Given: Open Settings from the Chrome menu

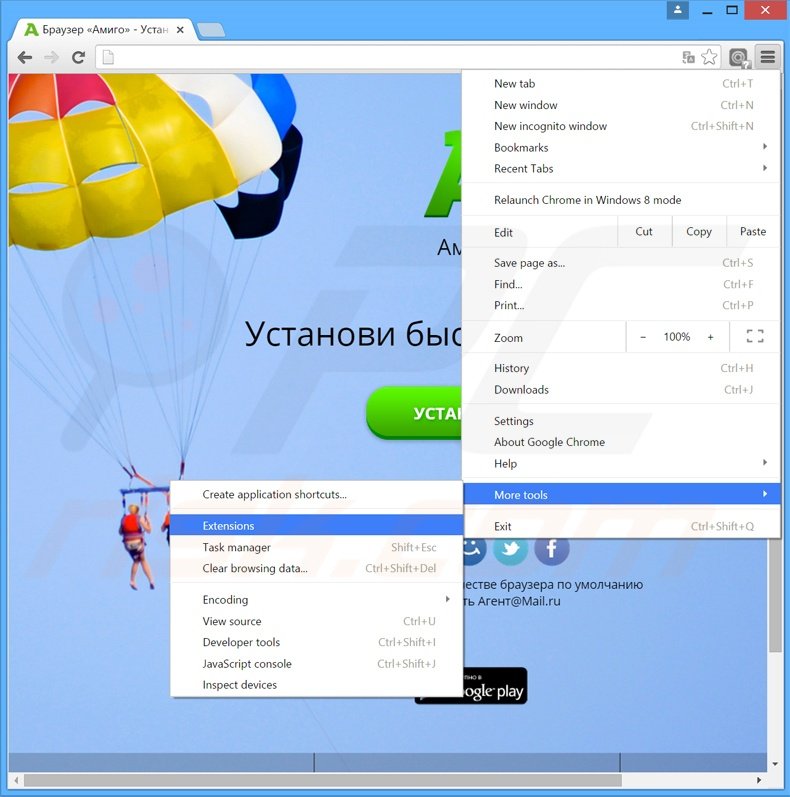Looking at the screenshot, I should (x=621, y=421).
